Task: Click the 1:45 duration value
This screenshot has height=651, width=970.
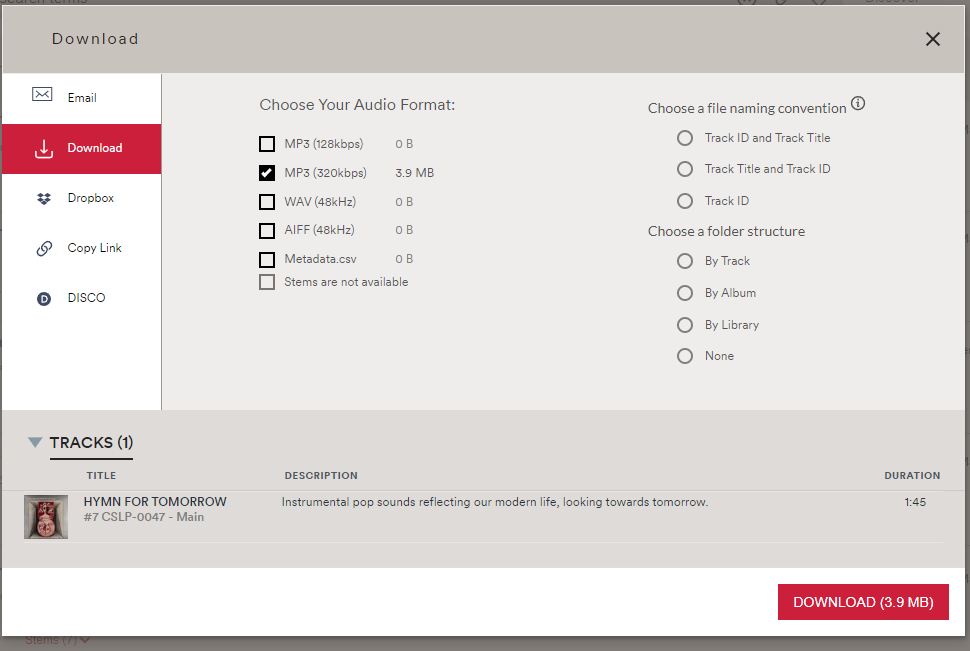Action: 915,502
